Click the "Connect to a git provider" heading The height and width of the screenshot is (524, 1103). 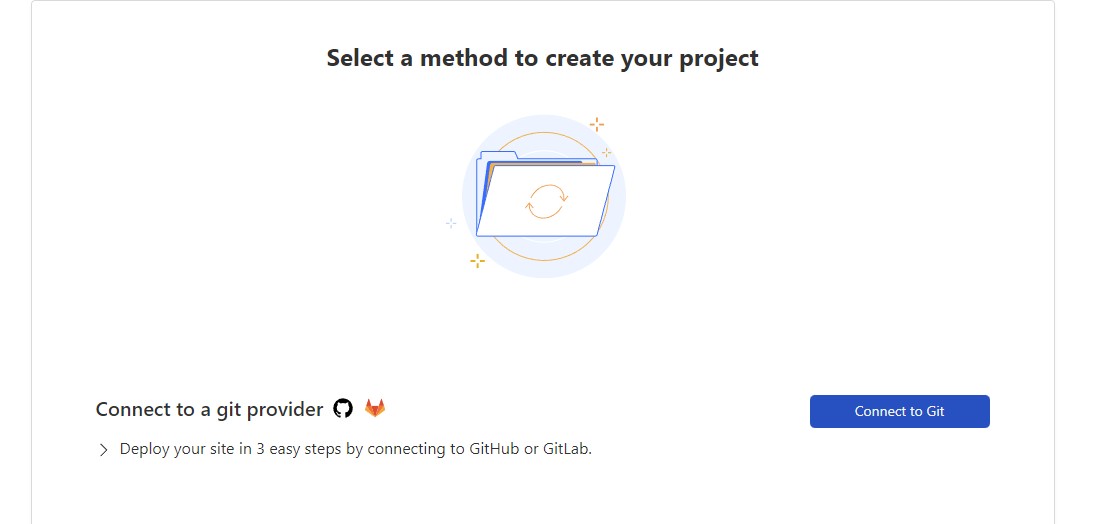(210, 409)
